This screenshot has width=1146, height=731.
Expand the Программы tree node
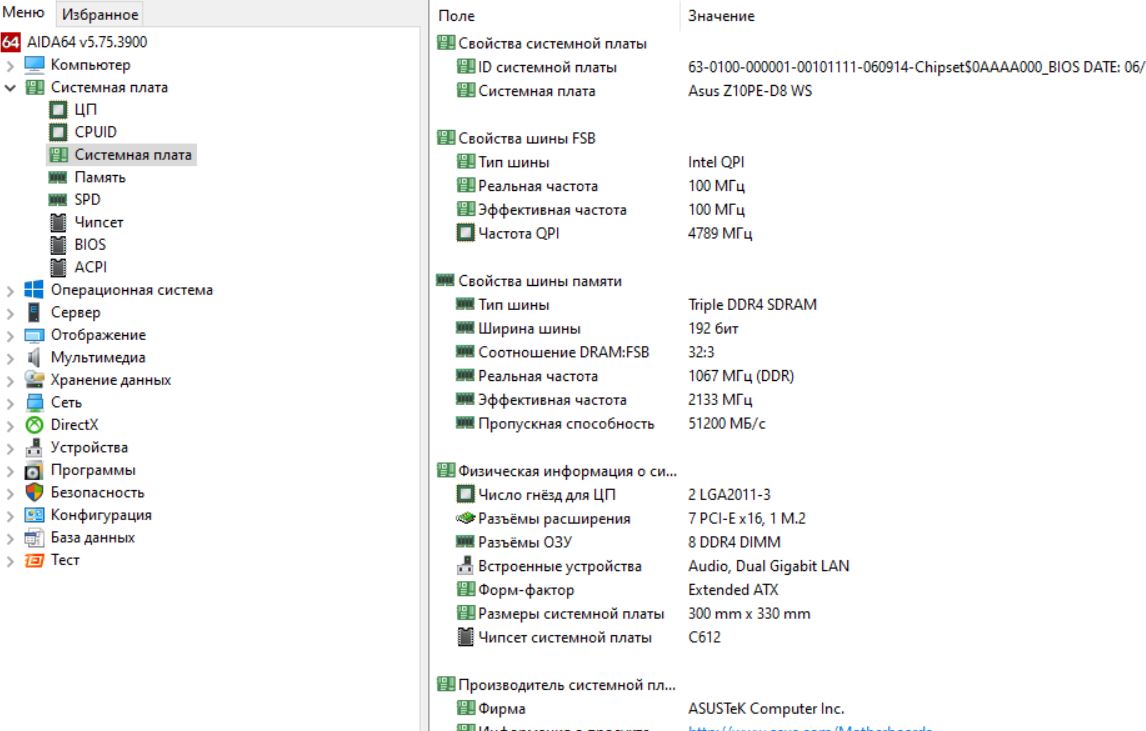10,471
